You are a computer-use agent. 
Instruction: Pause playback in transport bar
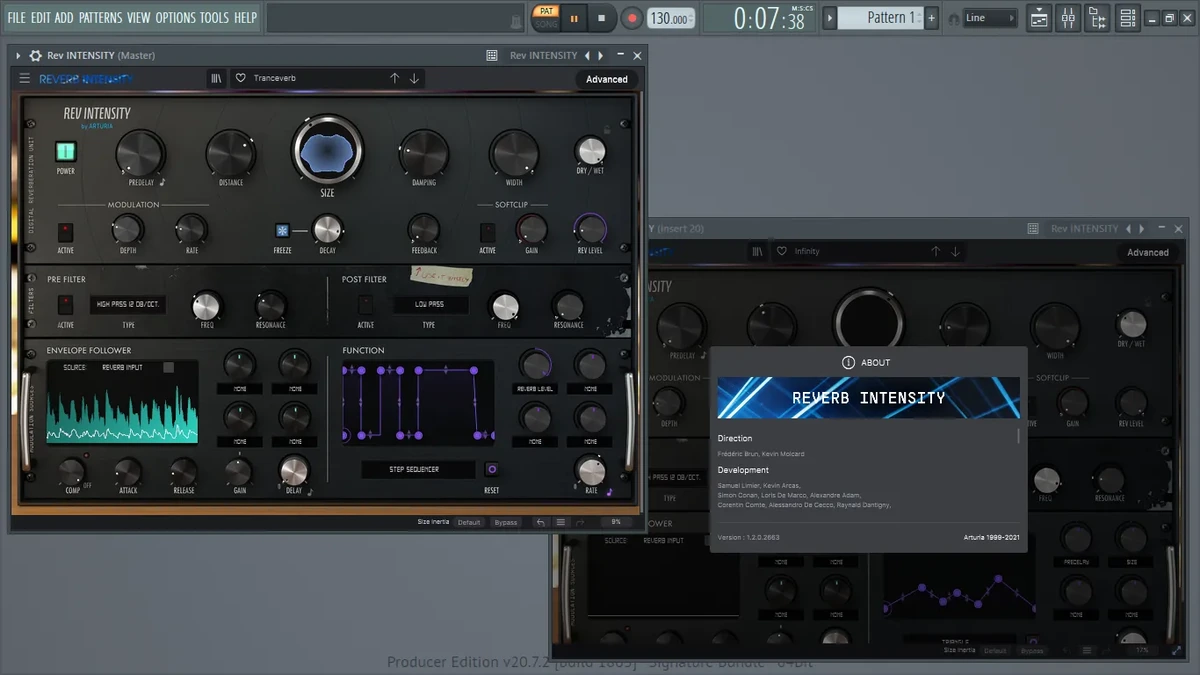coord(574,18)
